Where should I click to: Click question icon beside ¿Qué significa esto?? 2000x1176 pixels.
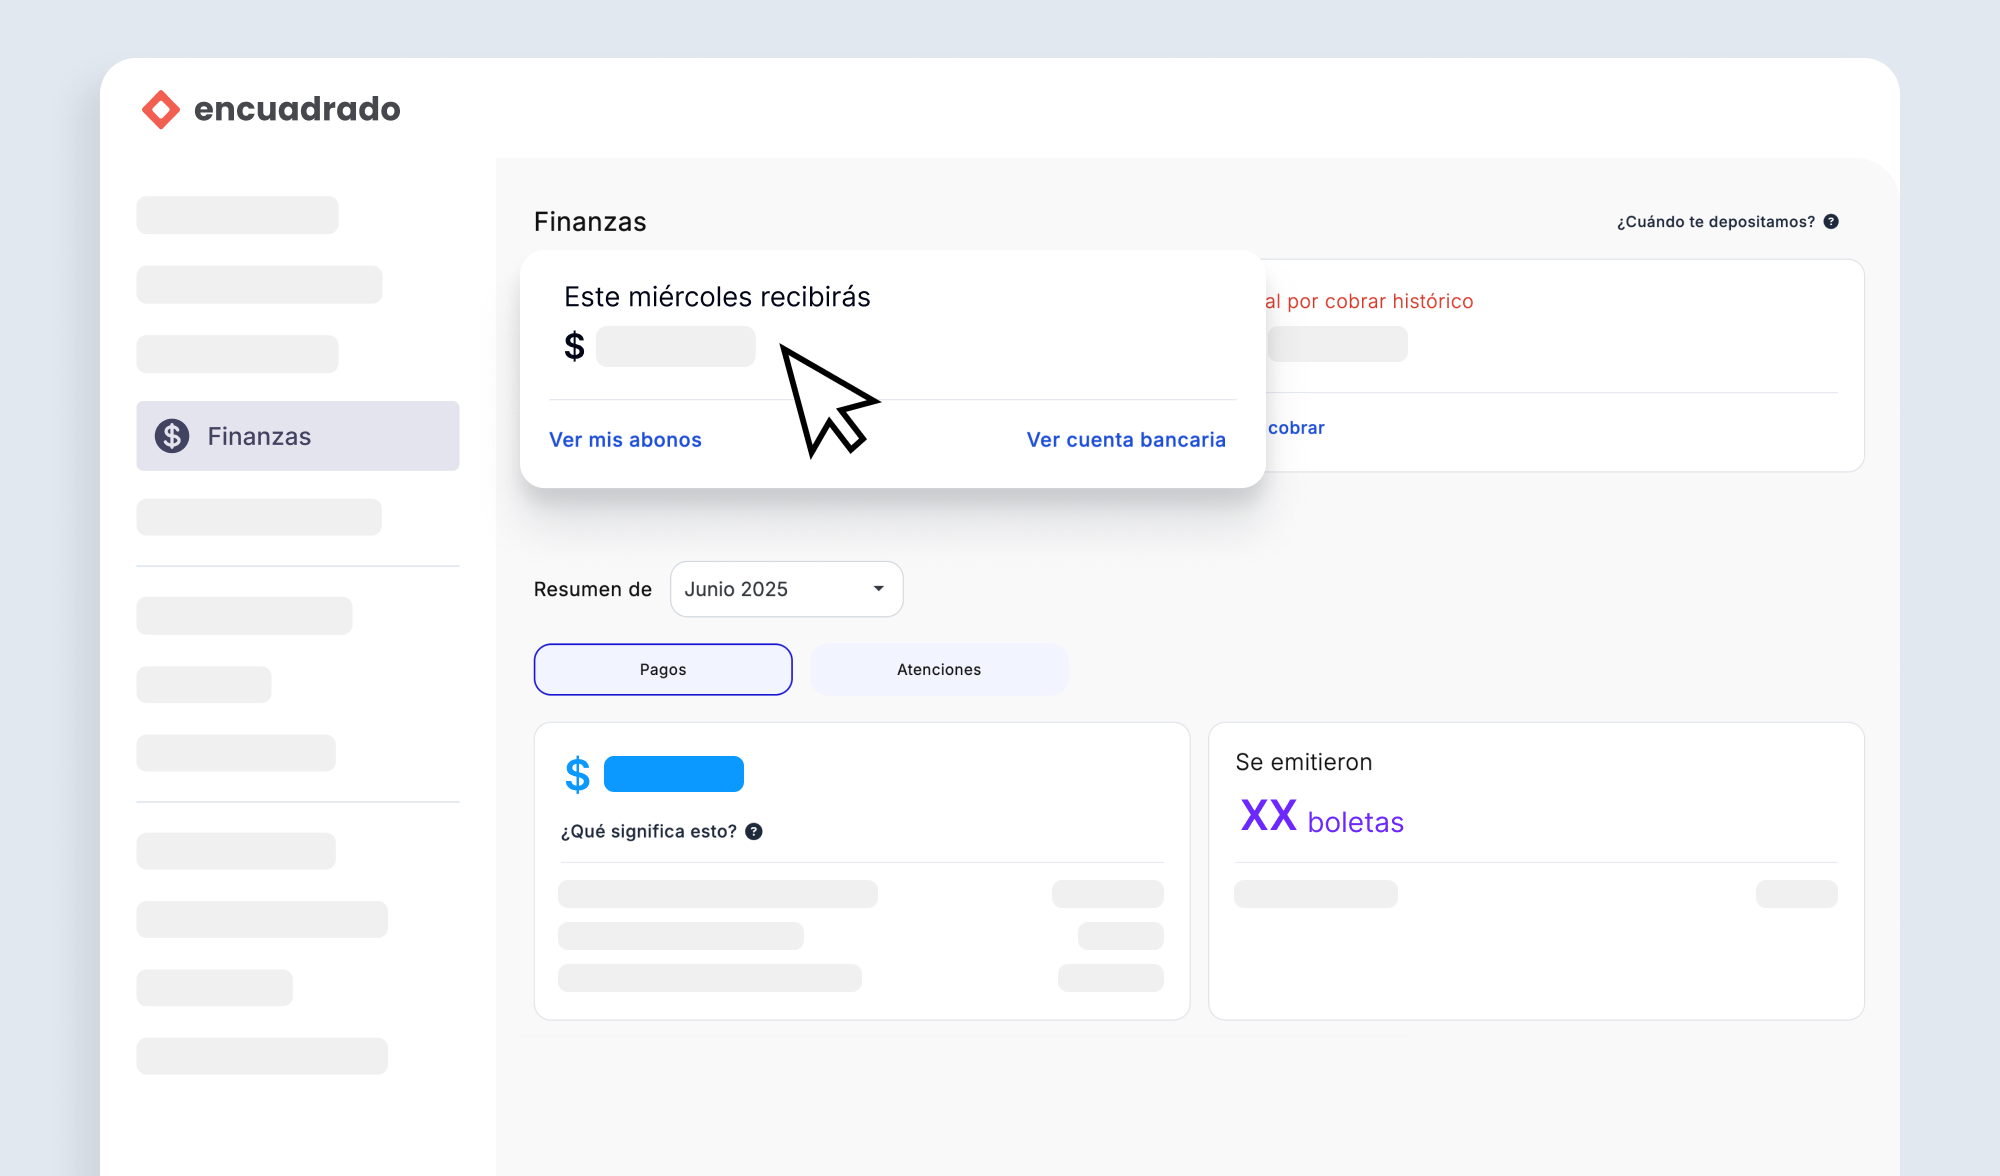click(x=754, y=831)
